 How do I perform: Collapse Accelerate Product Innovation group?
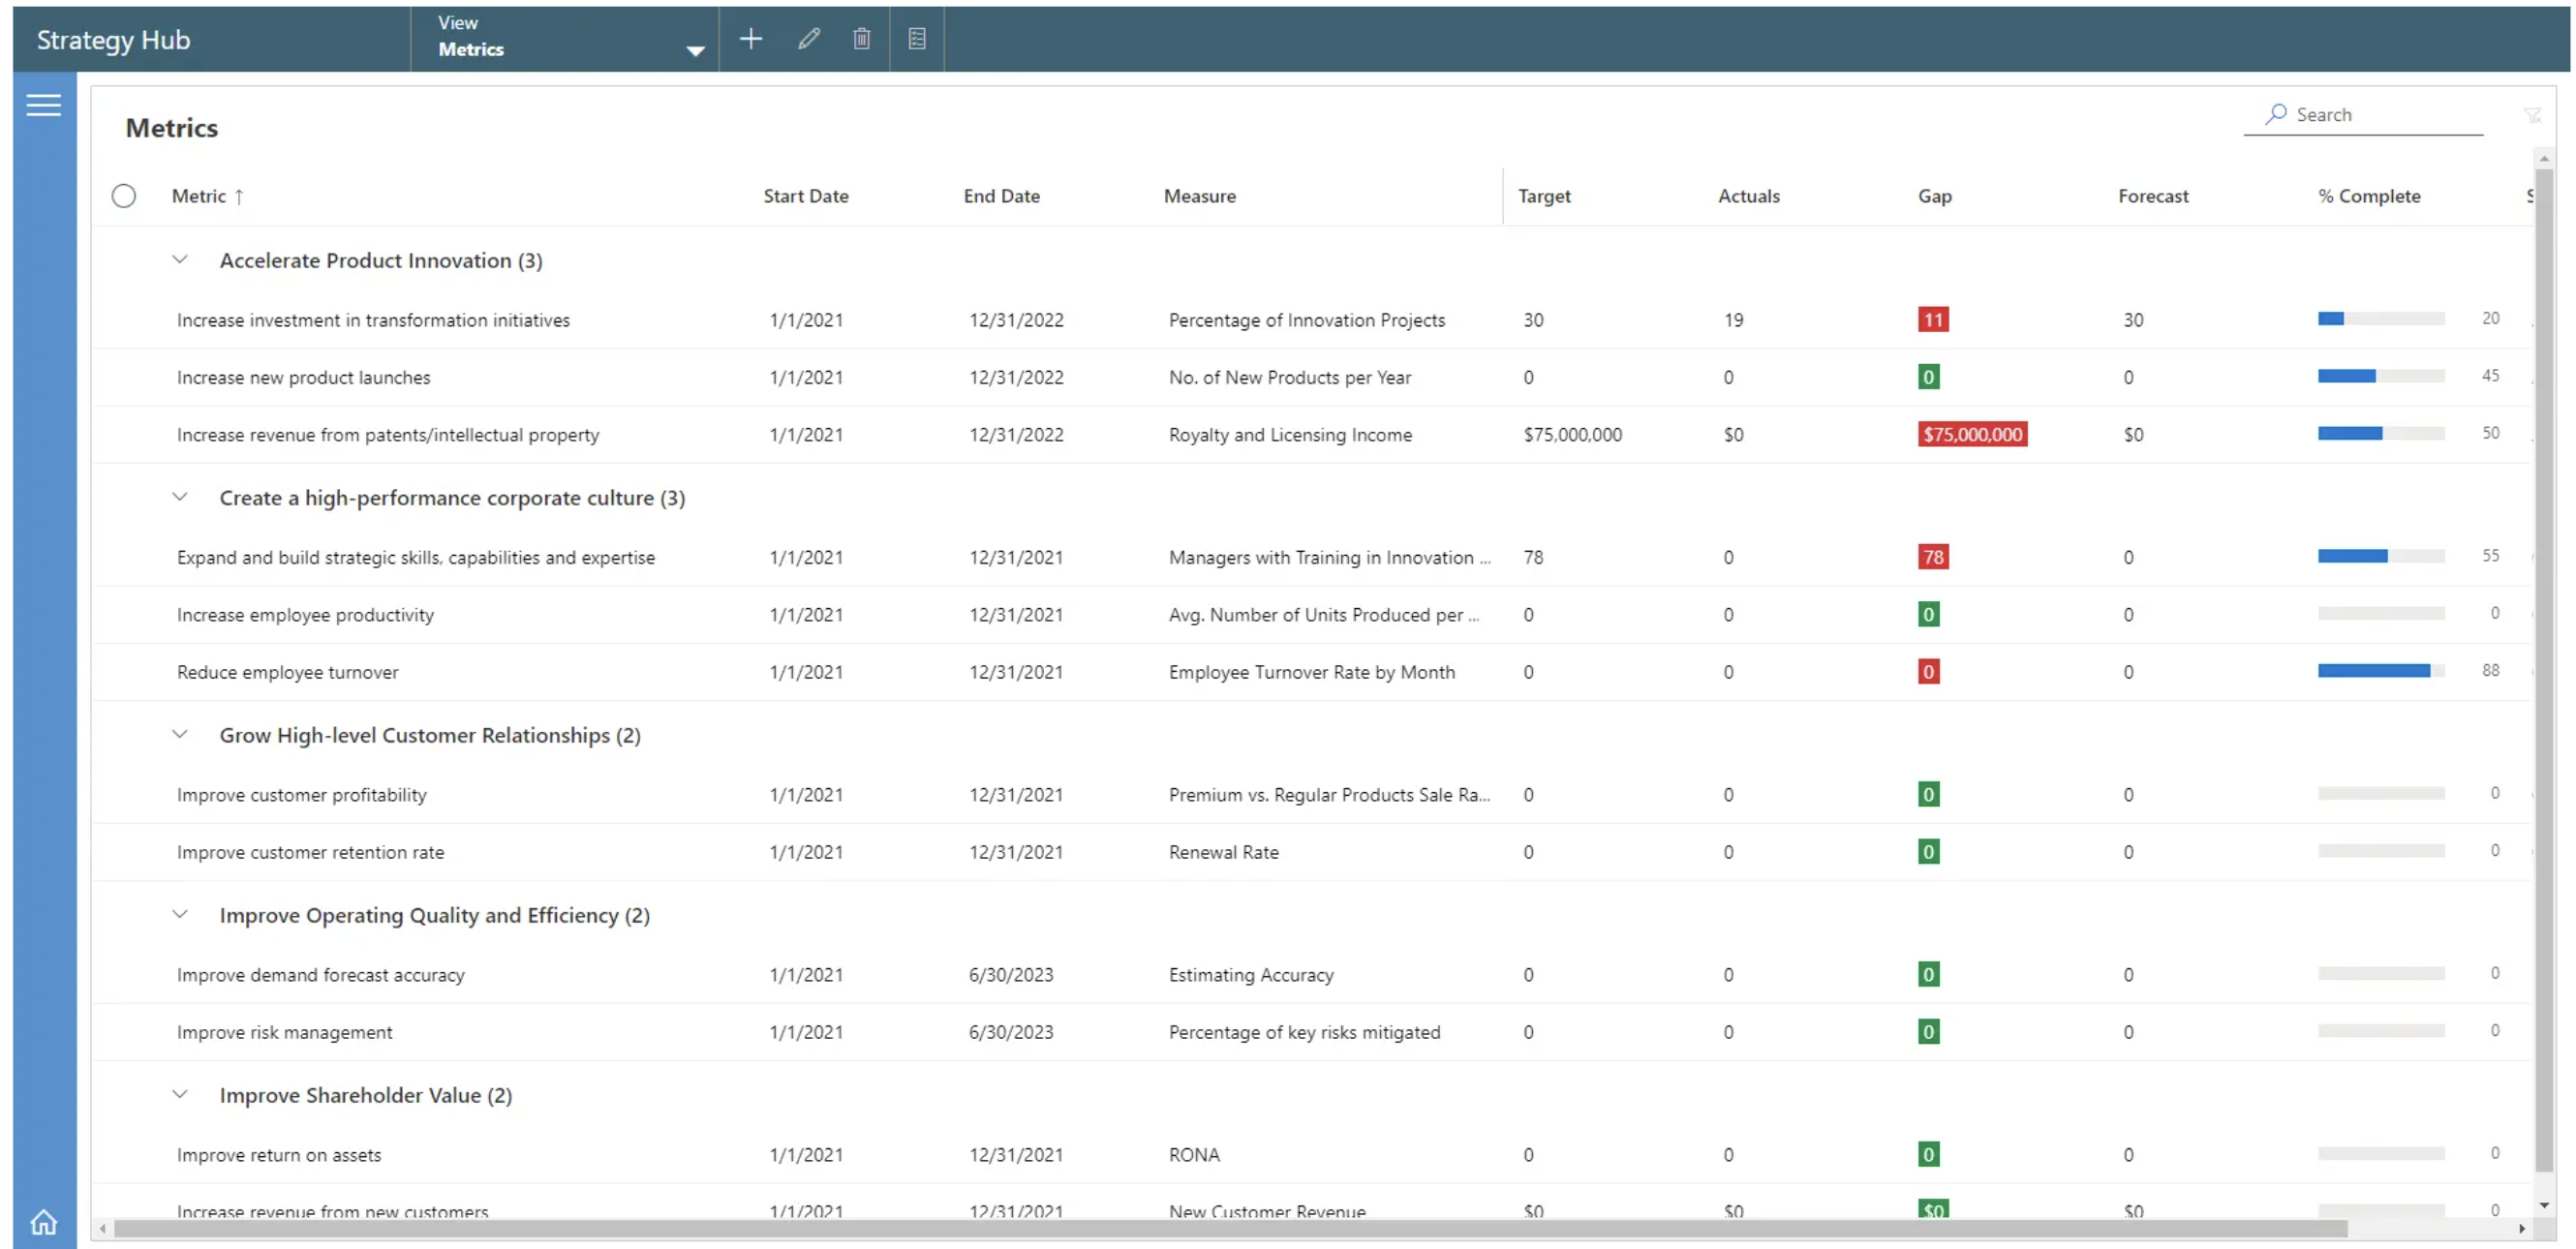180,260
